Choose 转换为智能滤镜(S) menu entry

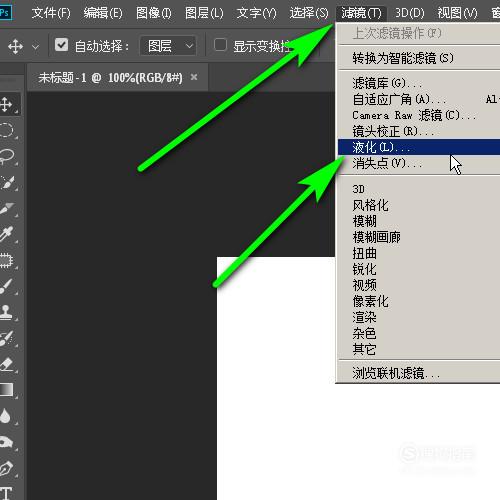[x=418, y=58]
